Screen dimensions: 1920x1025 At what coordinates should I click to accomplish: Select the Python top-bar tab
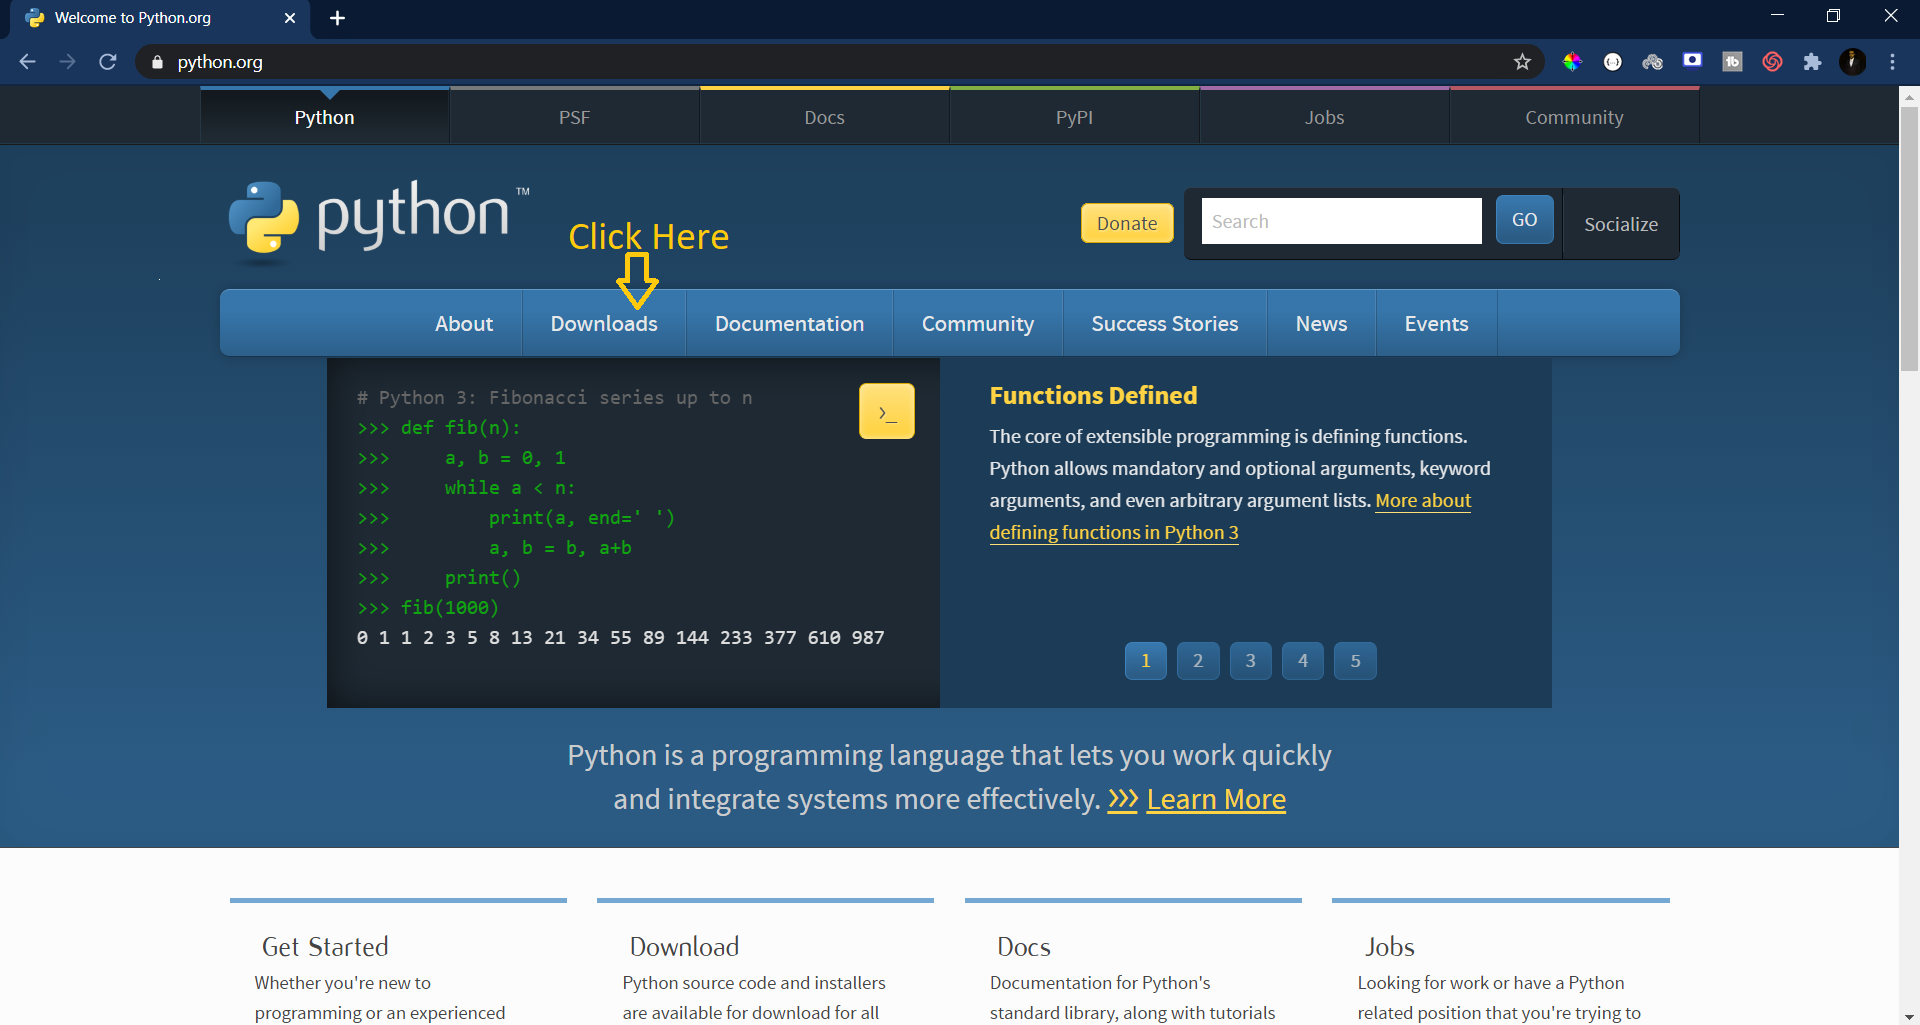(324, 117)
